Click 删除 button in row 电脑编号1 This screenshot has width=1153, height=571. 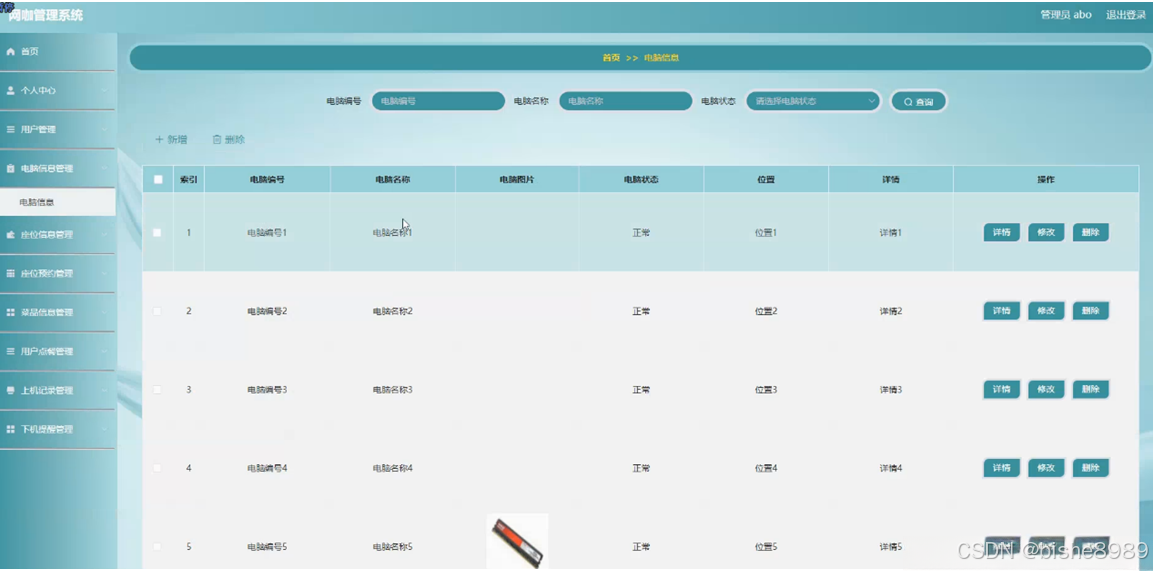(1090, 232)
